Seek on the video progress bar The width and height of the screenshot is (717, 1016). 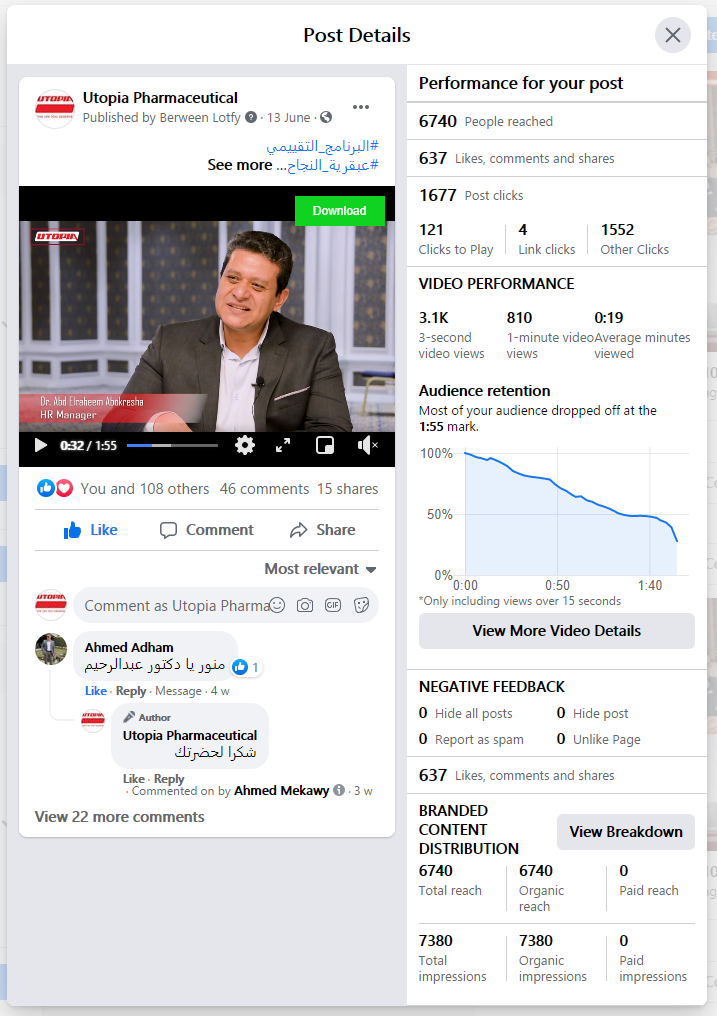point(172,445)
